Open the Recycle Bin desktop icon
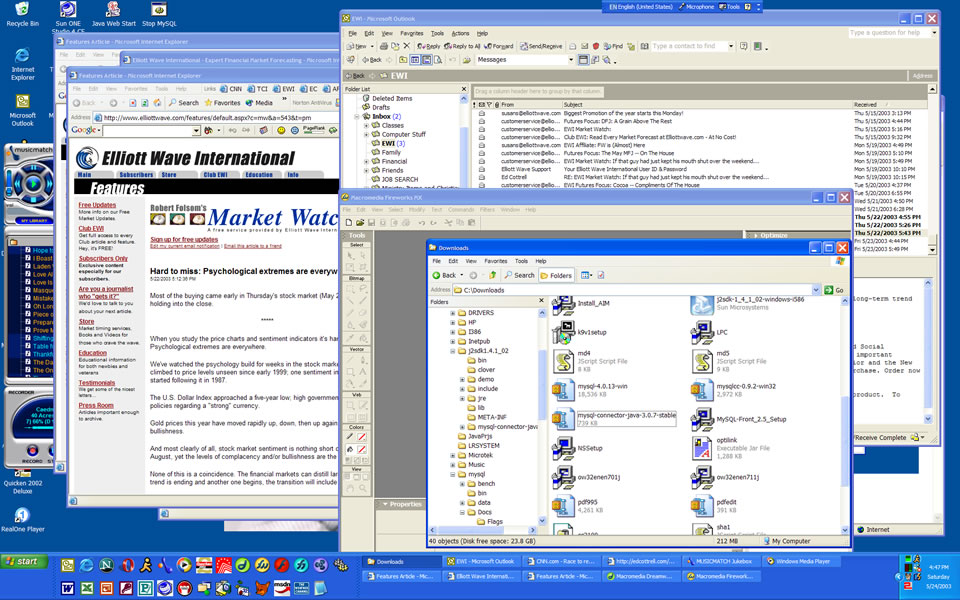This screenshot has width=960, height=600. [22, 15]
